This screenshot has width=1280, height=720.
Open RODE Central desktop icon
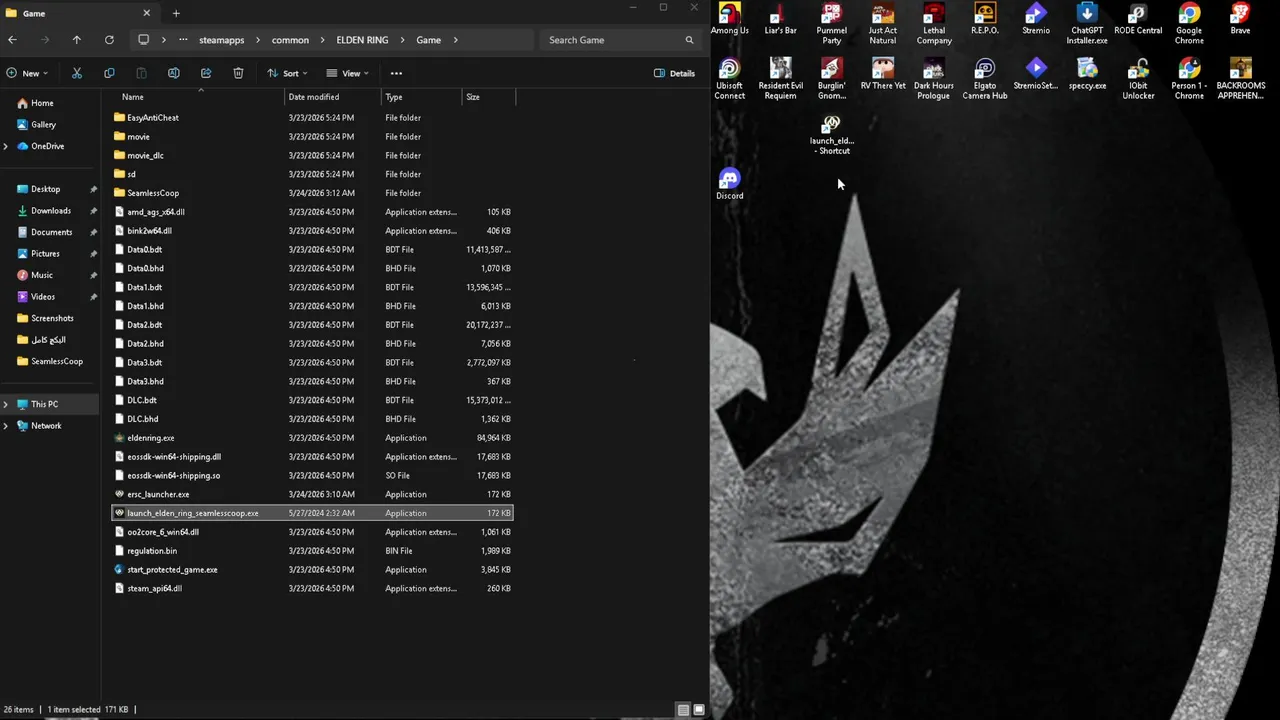[x=1138, y=20]
